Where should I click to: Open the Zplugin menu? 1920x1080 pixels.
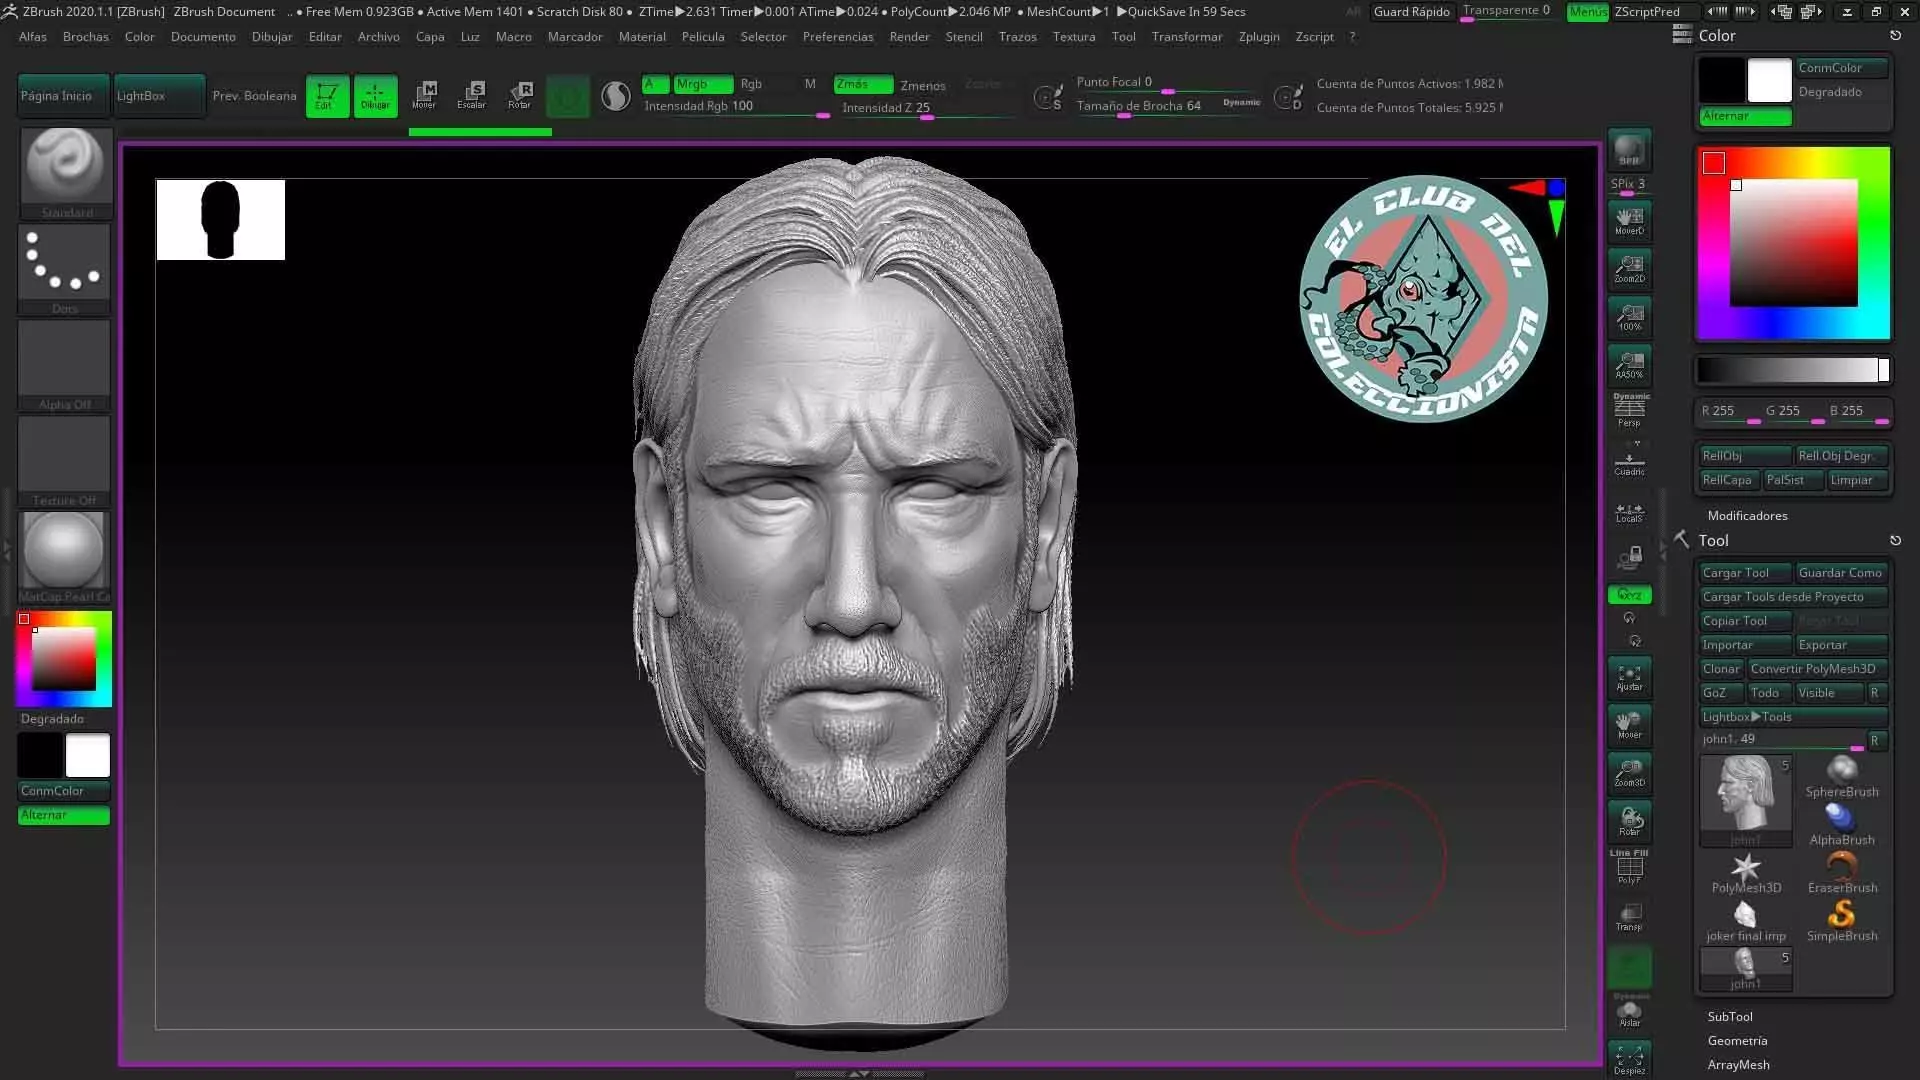click(x=1258, y=36)
